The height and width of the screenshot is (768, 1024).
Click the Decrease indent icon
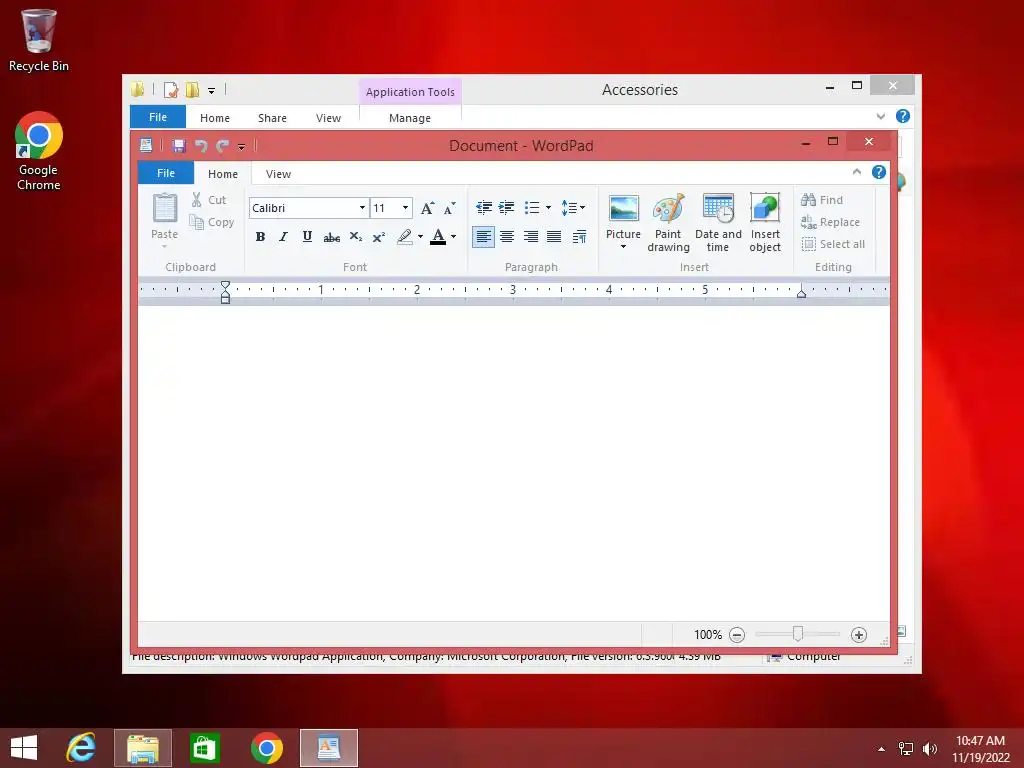tap(484, 208)
